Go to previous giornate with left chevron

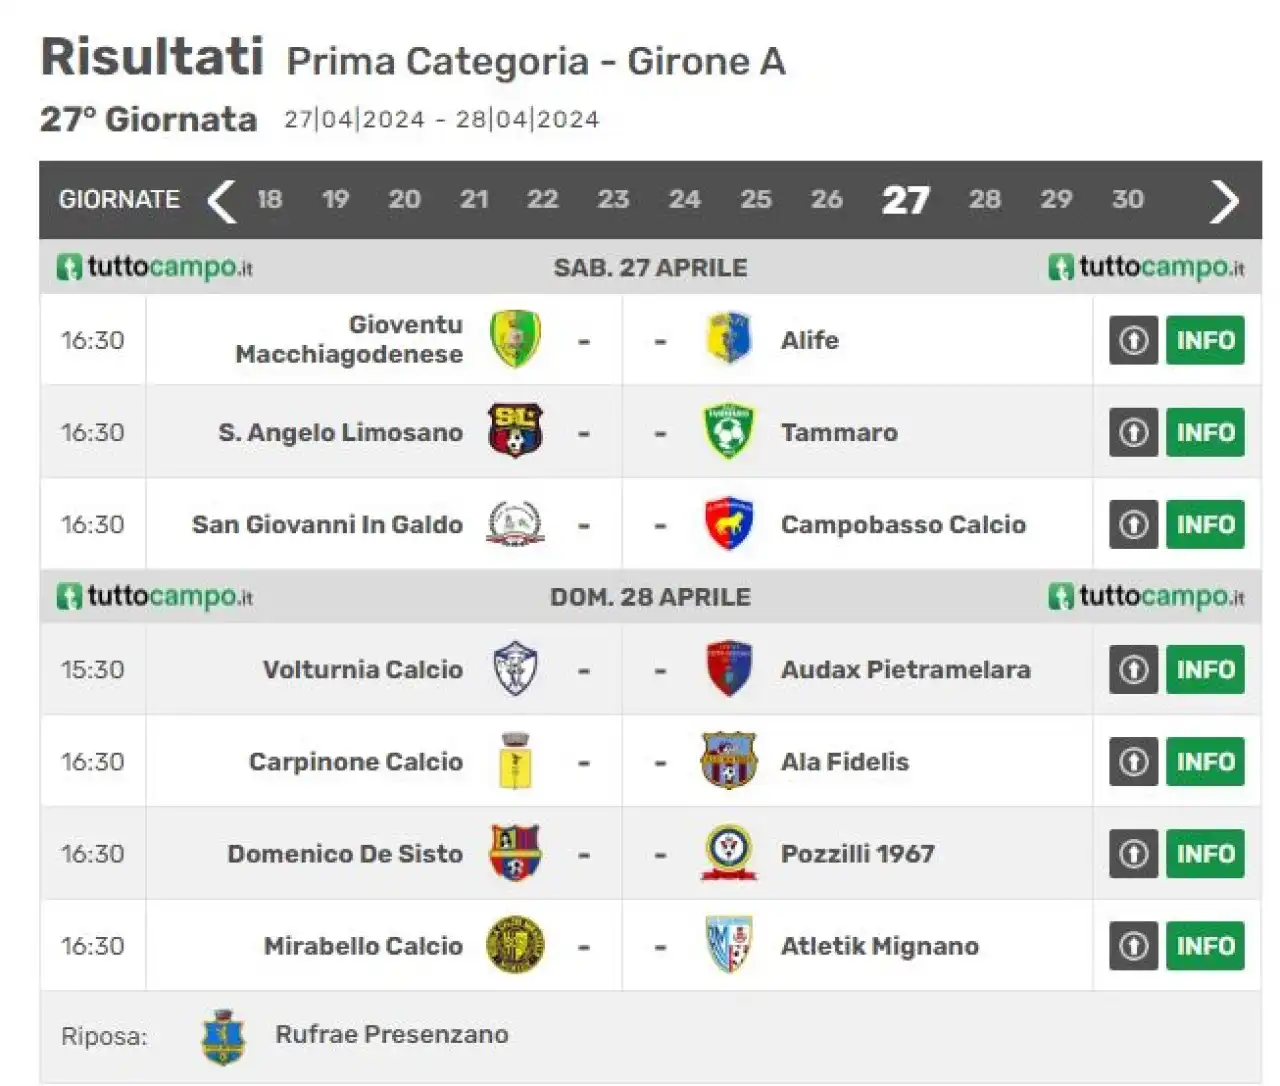(221, 200)
